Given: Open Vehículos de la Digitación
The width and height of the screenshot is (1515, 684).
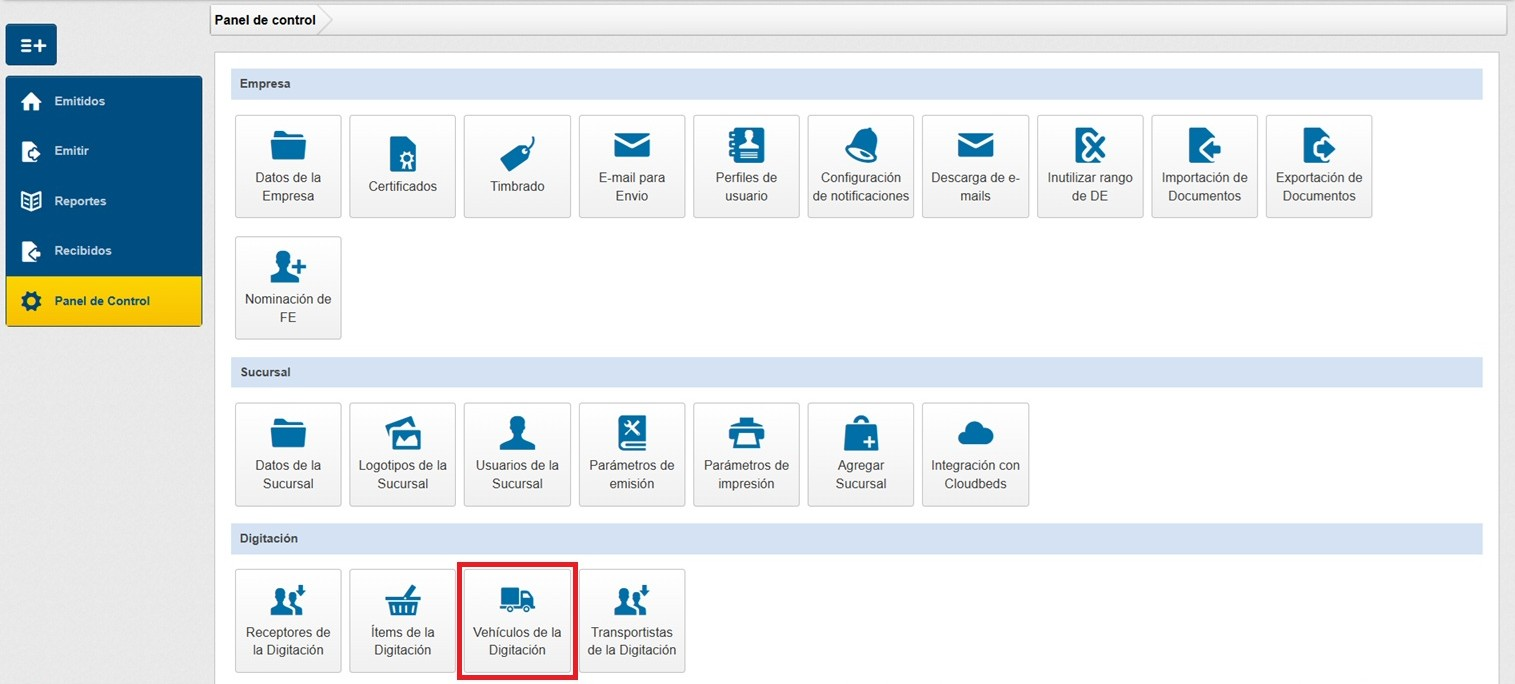Looking at the screenshot, I should (x=517, y=621).
